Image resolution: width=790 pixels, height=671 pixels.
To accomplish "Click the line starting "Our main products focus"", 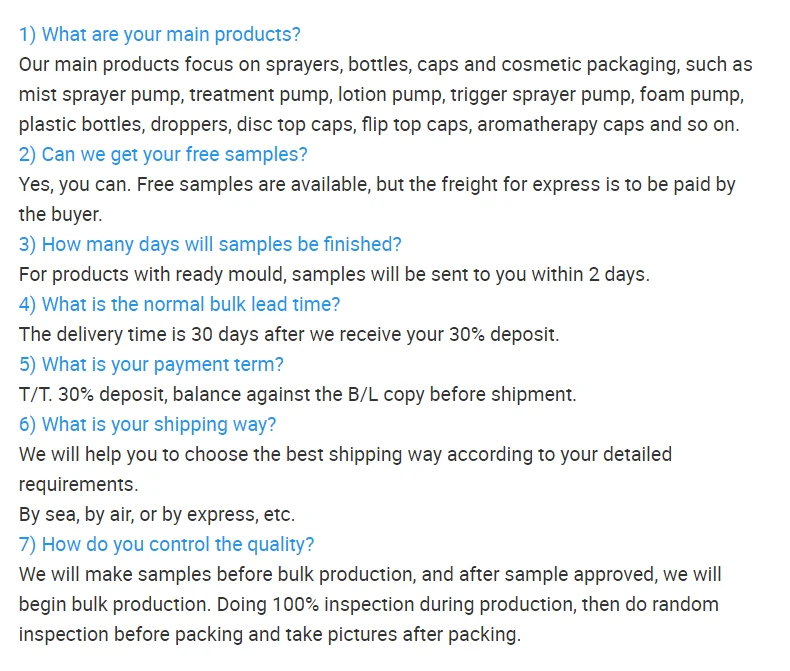I will tap(385, 65).
